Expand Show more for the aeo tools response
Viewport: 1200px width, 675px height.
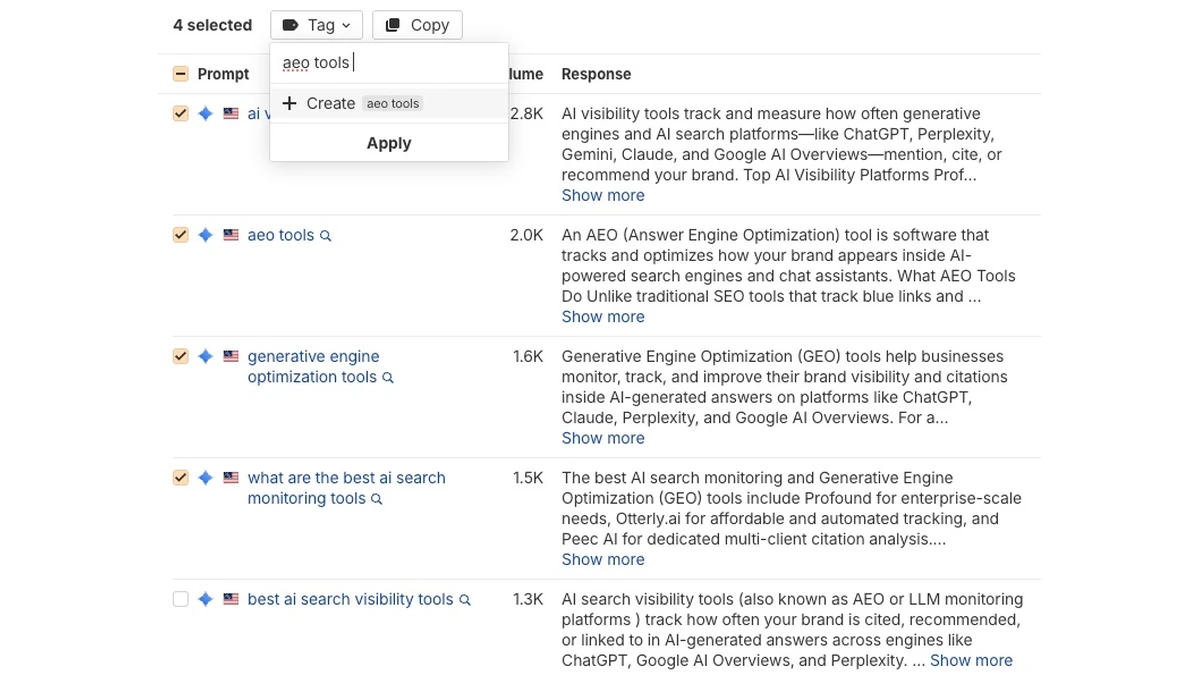(603, 317)
